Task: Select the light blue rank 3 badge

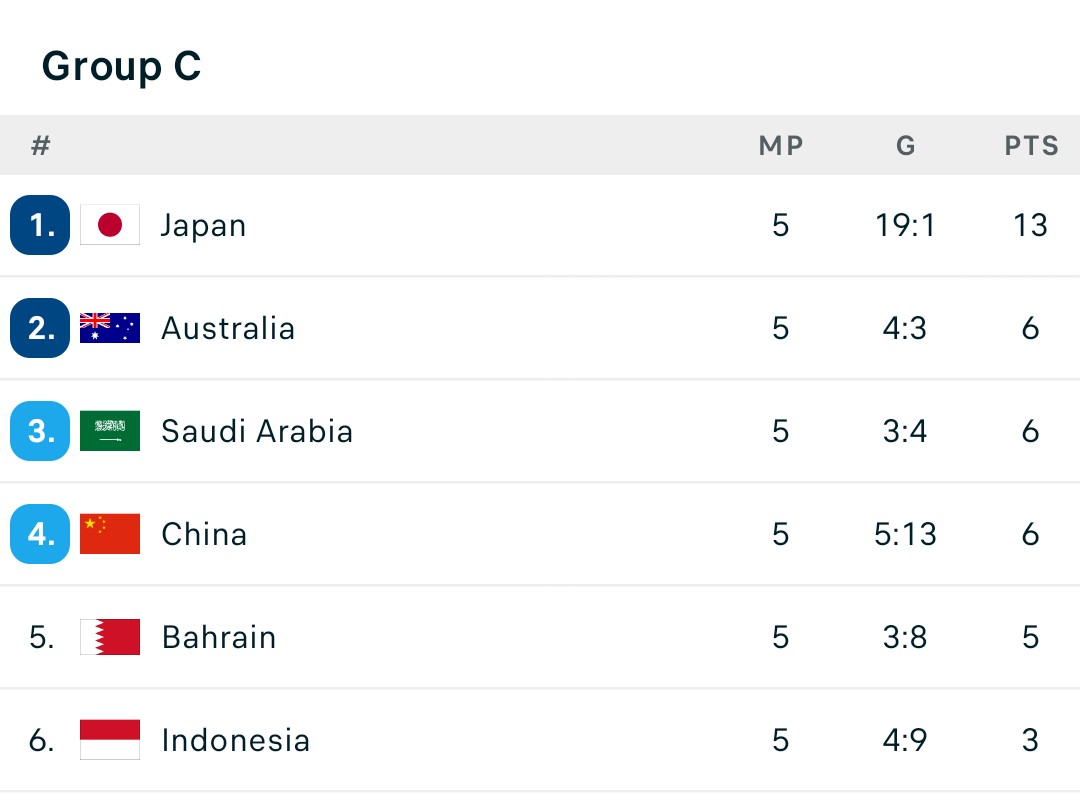Action: click(x=40, y=431)
